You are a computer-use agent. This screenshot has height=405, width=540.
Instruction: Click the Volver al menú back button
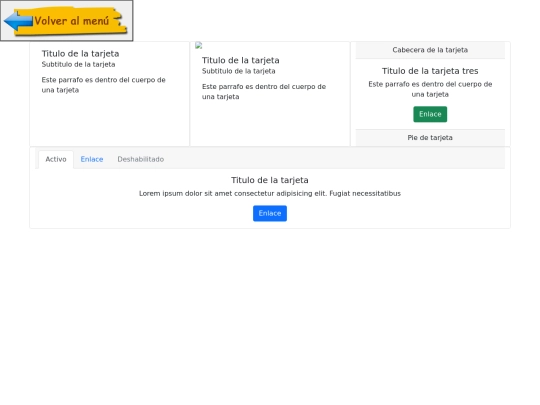coord(66,21)
